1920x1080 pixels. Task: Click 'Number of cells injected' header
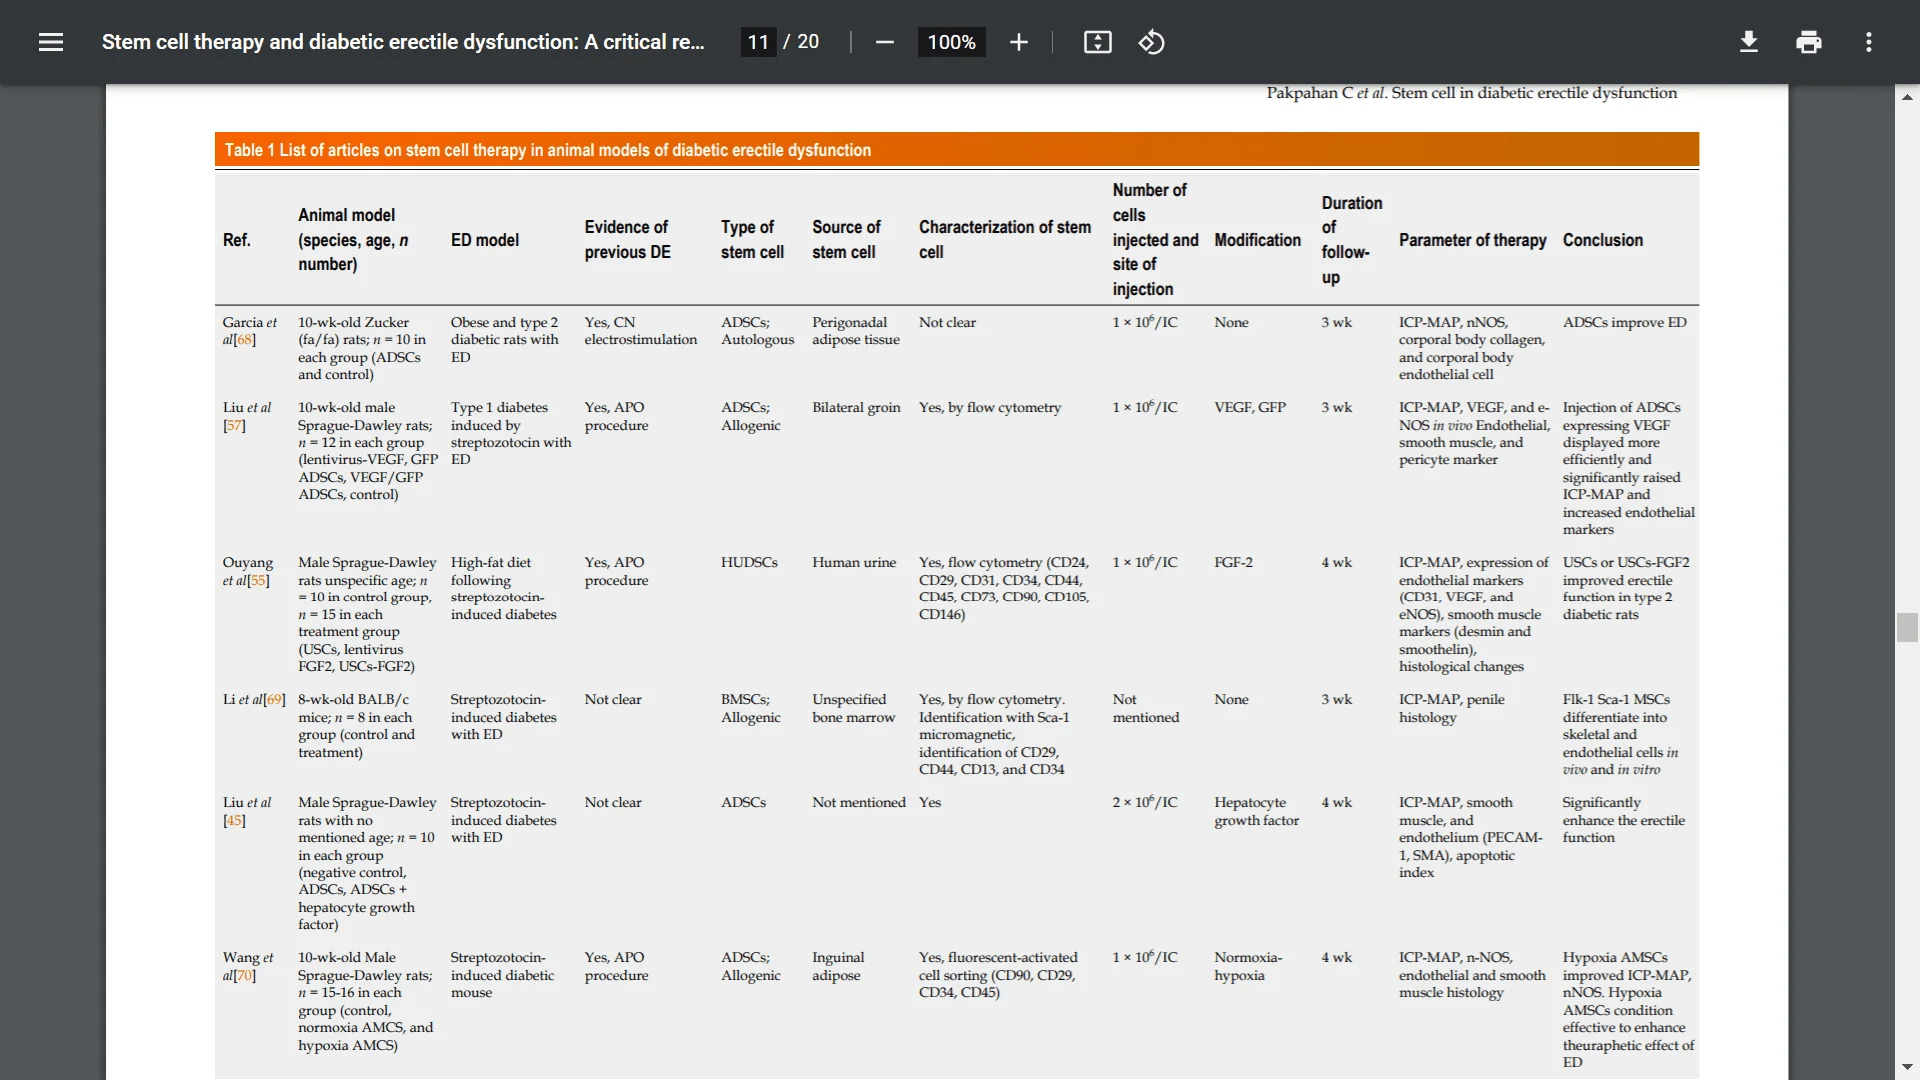1155,240
